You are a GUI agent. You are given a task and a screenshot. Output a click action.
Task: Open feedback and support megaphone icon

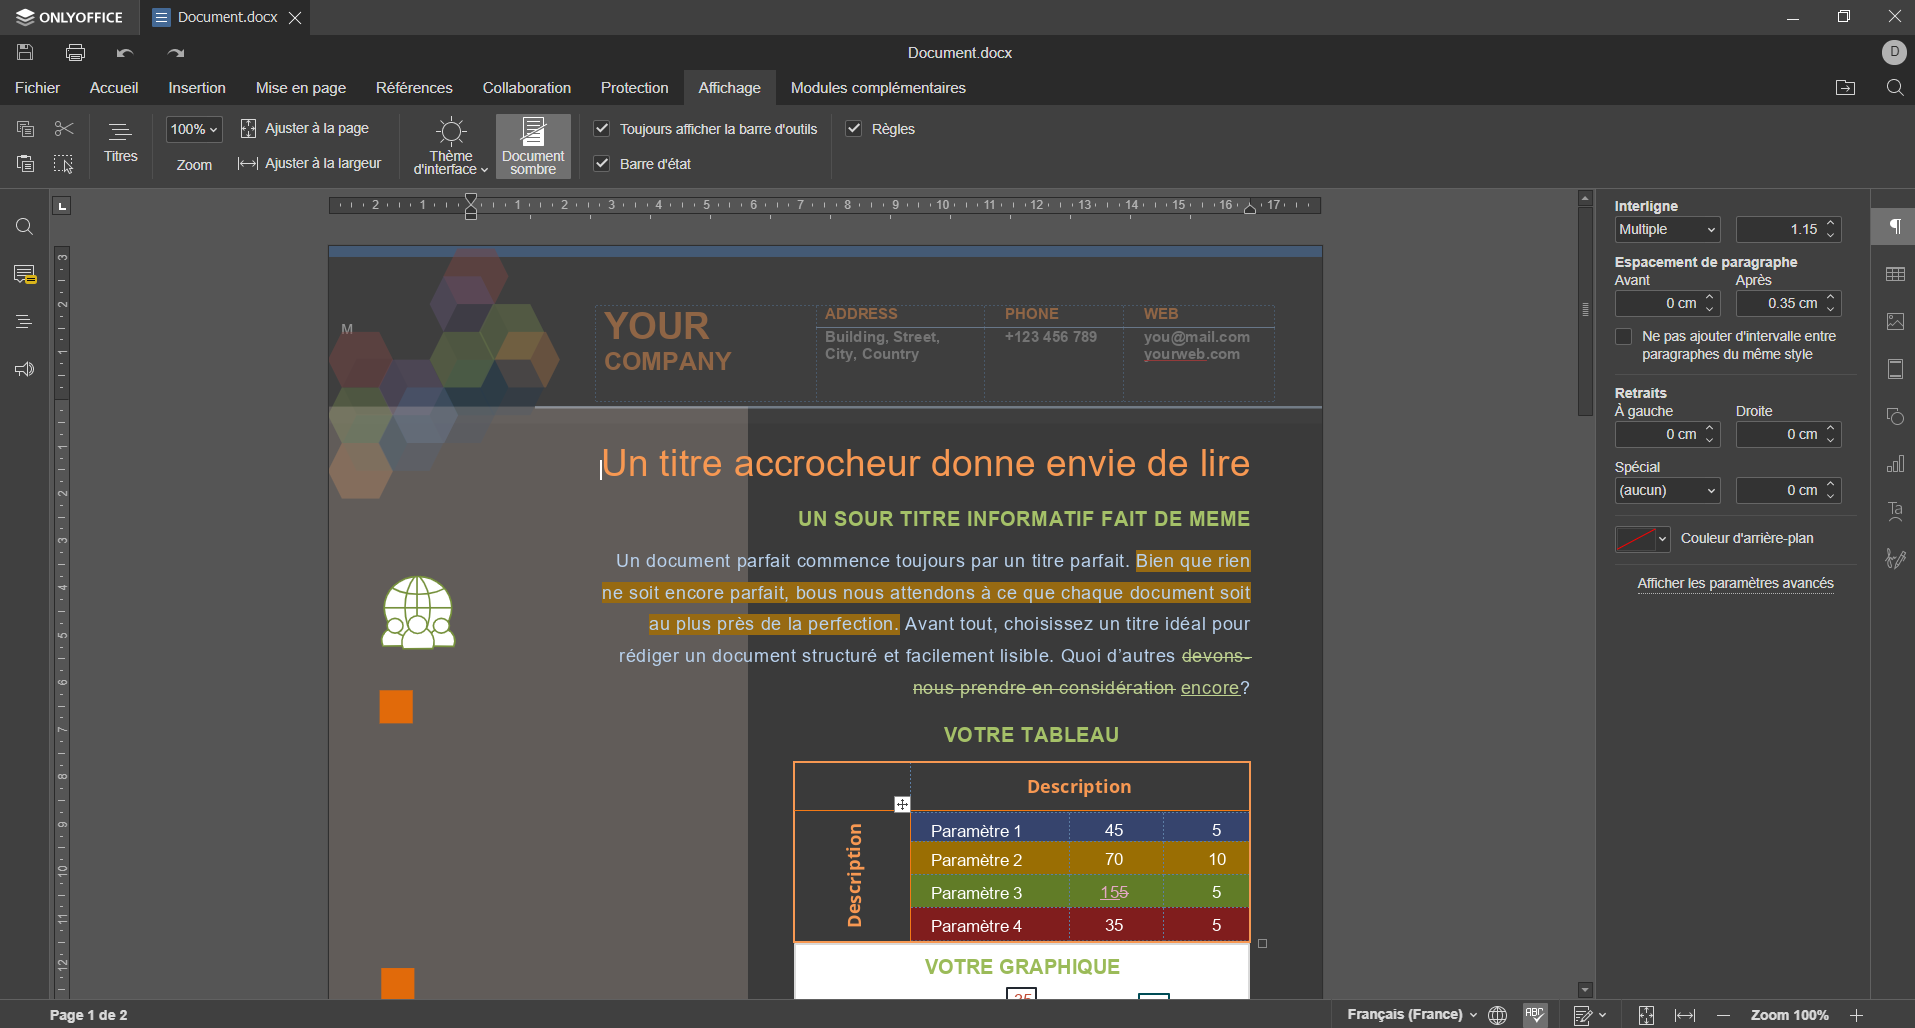click(x=24, y=369)
